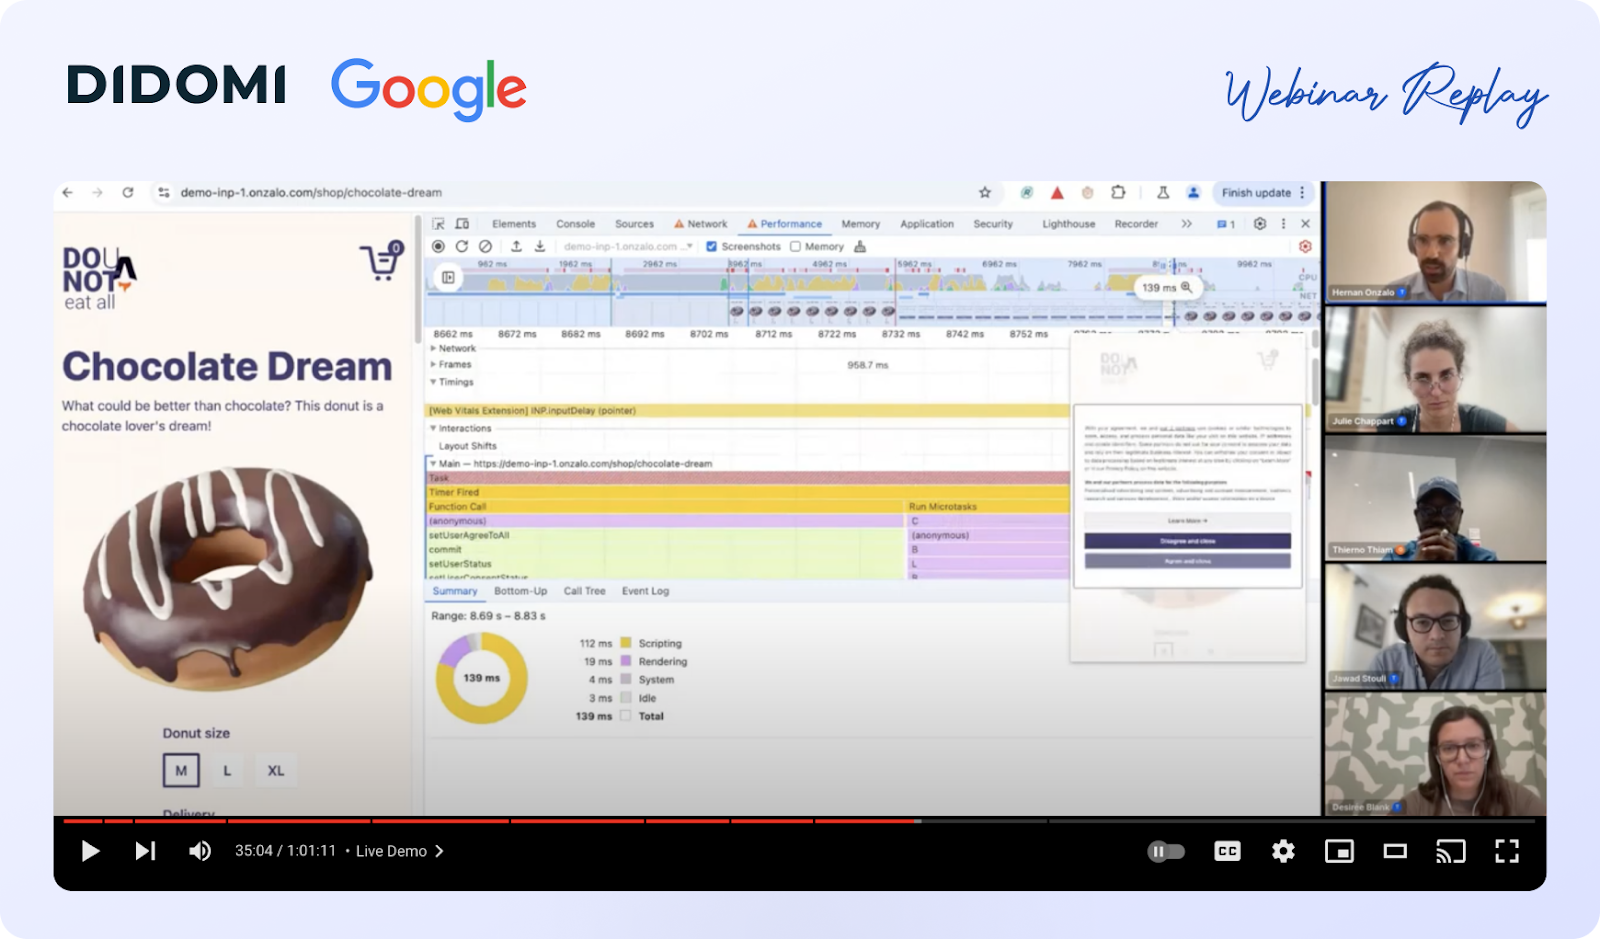
Task: Open DevTools settings gear
Action: [1260, 224]
